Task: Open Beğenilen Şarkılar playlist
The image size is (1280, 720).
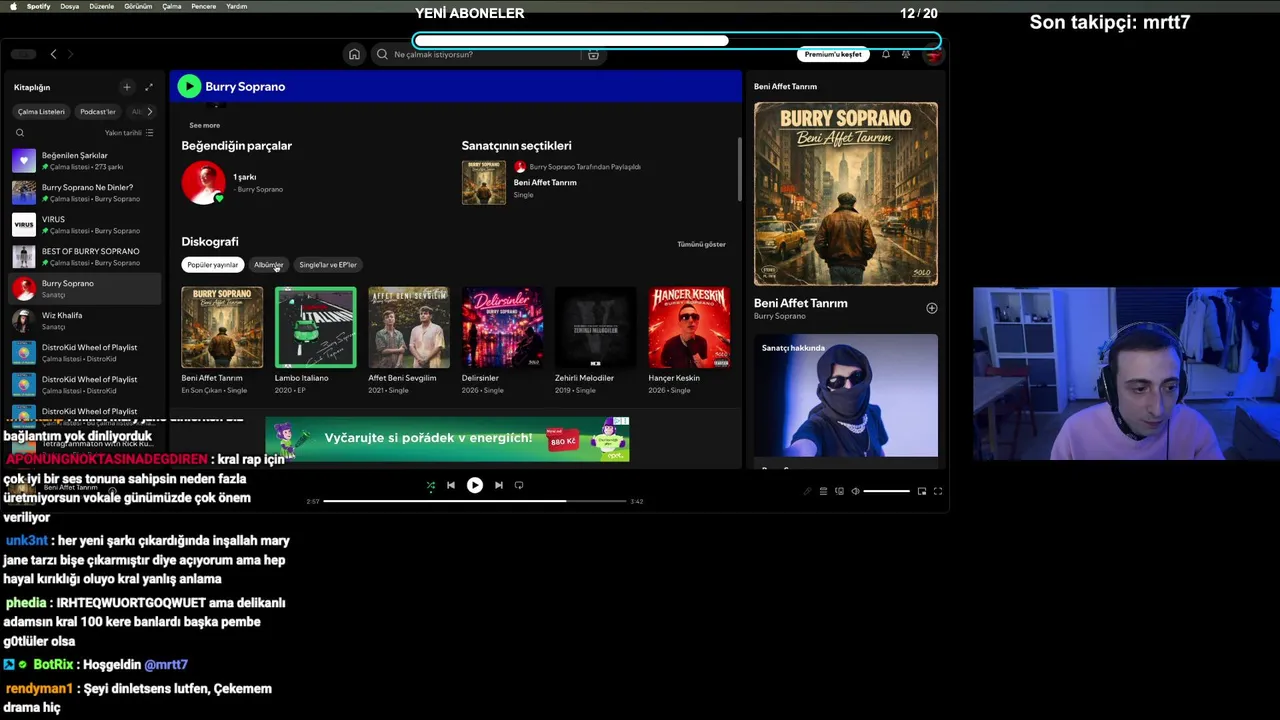Action: pos(84,160)
